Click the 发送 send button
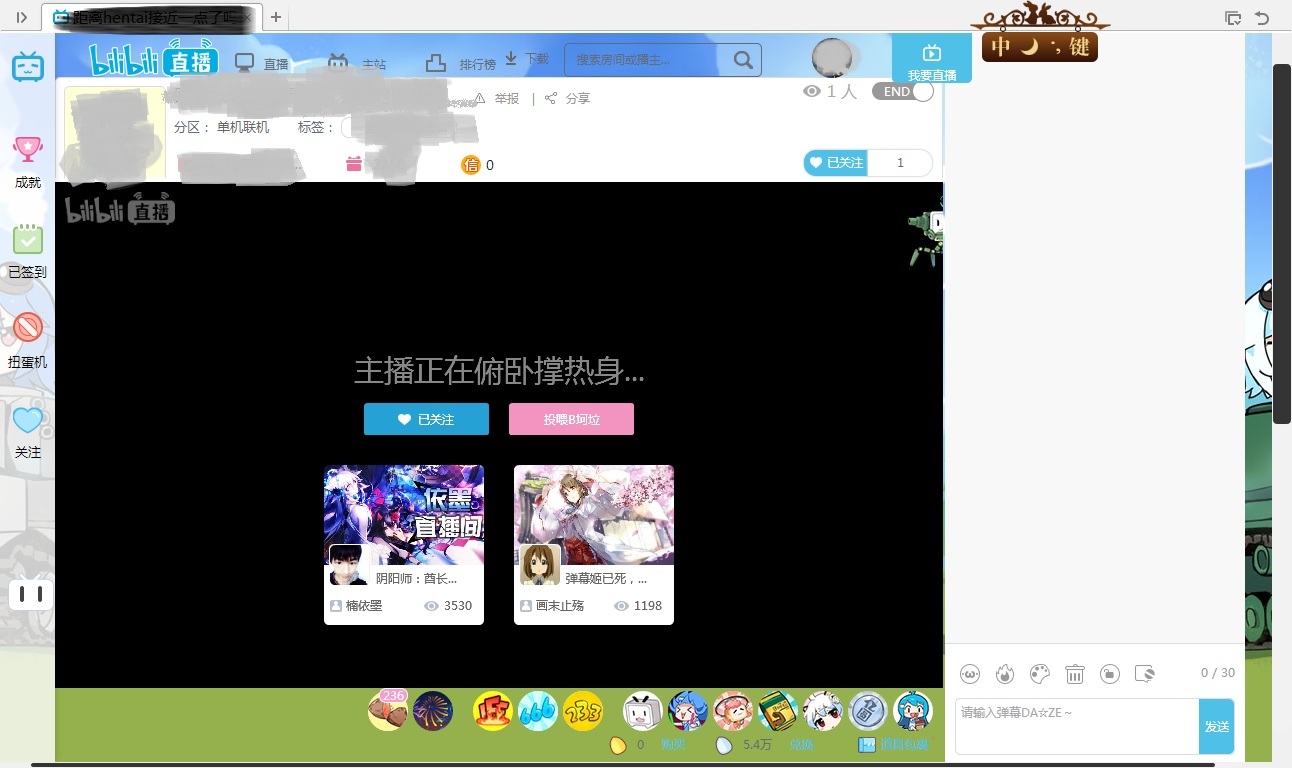 [x=1216, y=726]
